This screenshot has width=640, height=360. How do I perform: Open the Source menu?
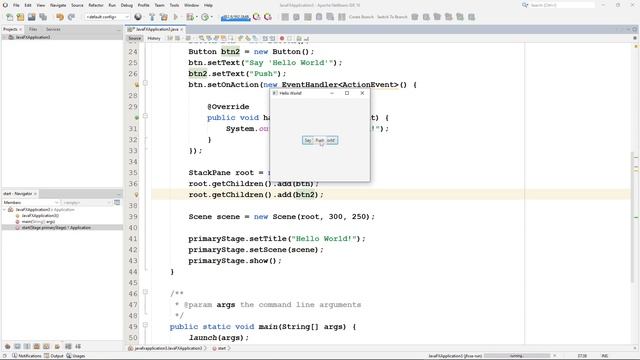77,5
